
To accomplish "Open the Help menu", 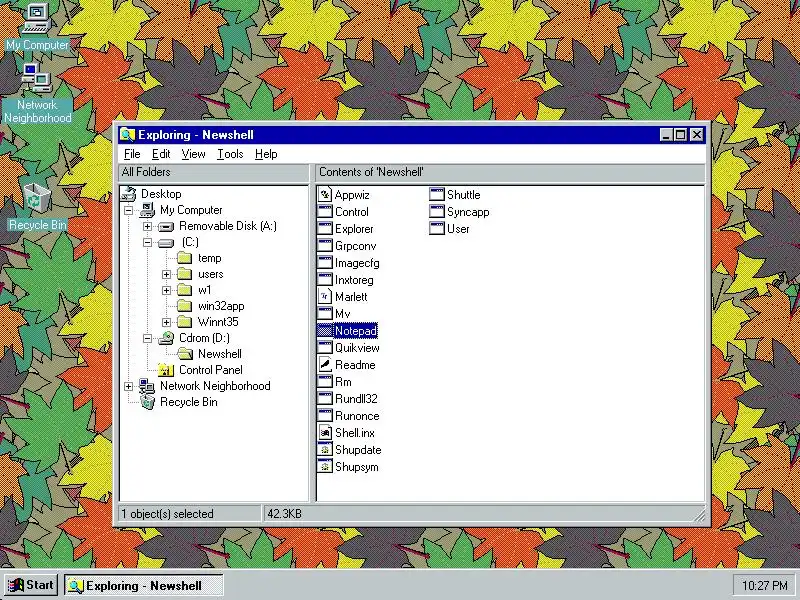I will point(266,154).
